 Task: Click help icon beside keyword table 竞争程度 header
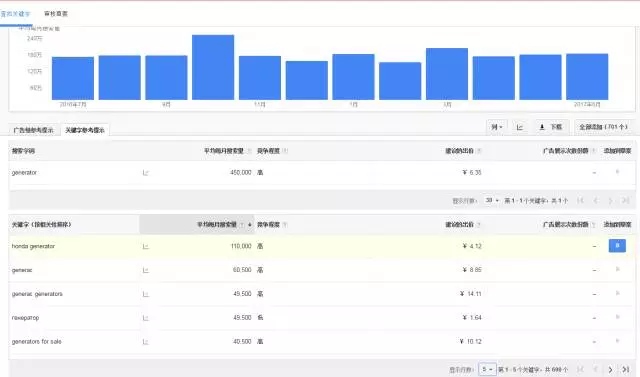(x=285, y=225)
